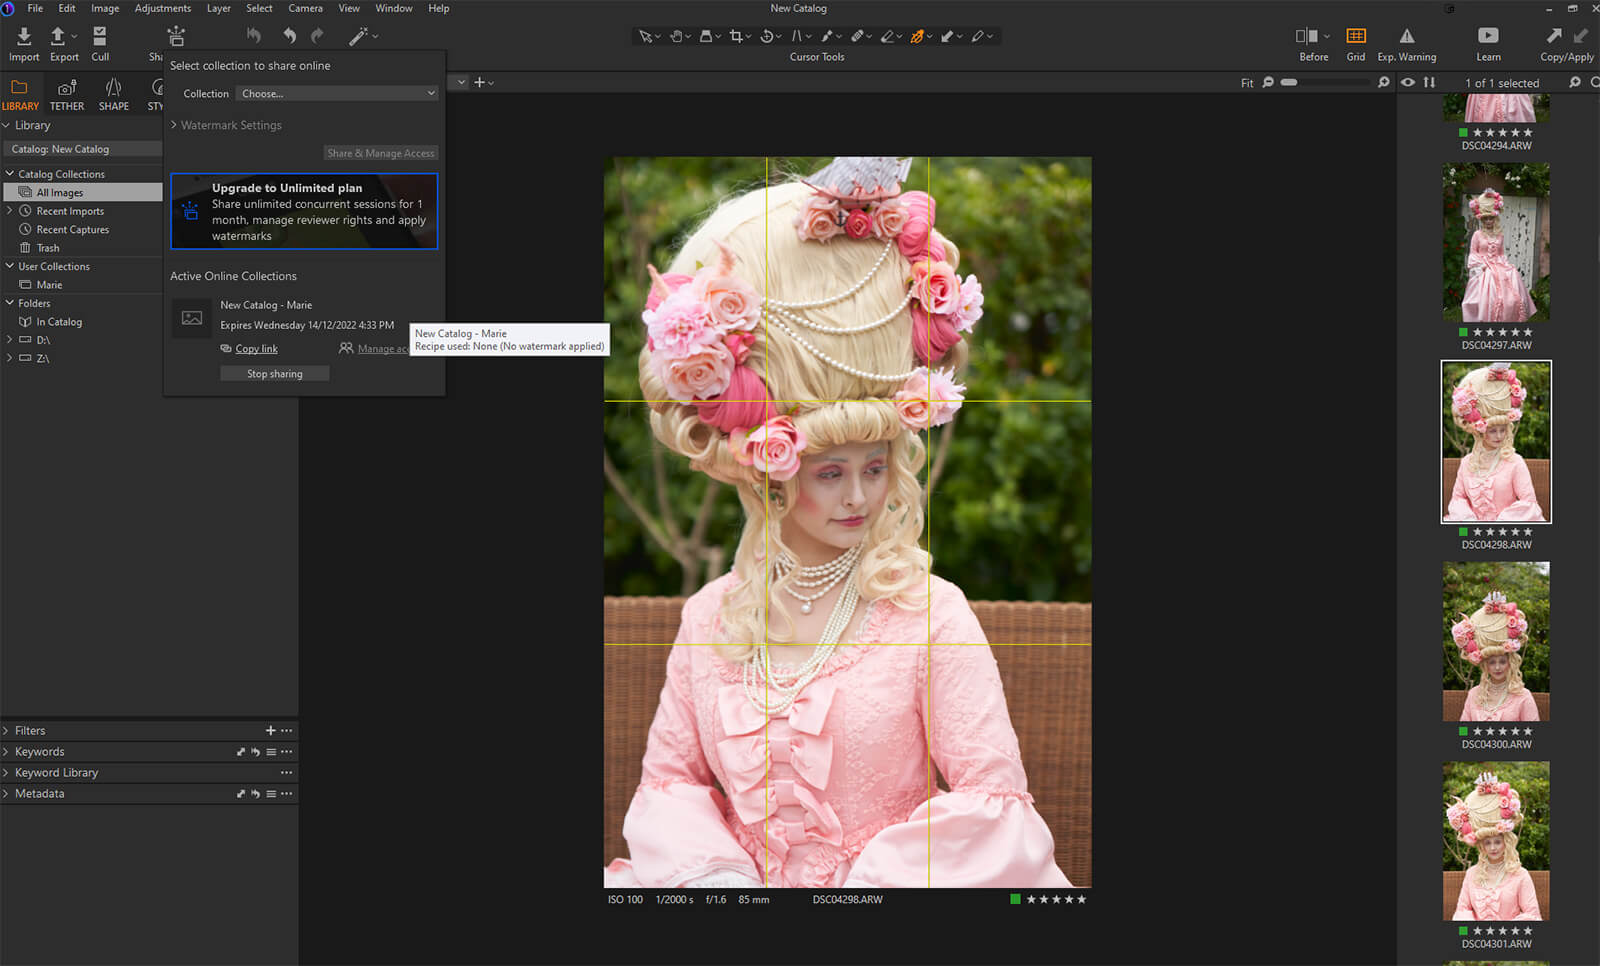Screen dimensions: 1600x966
Task: Click the Auto Adjust magic wand icon
Action: 358,36
